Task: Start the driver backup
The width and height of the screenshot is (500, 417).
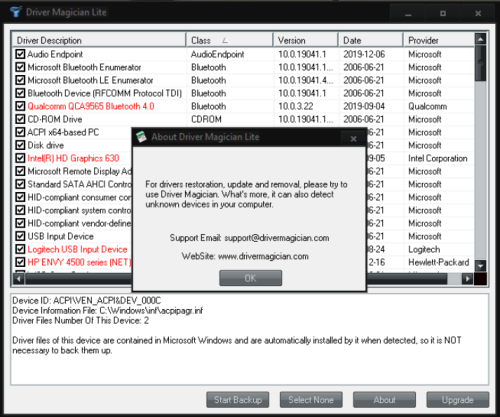Action: pos(238,400)
